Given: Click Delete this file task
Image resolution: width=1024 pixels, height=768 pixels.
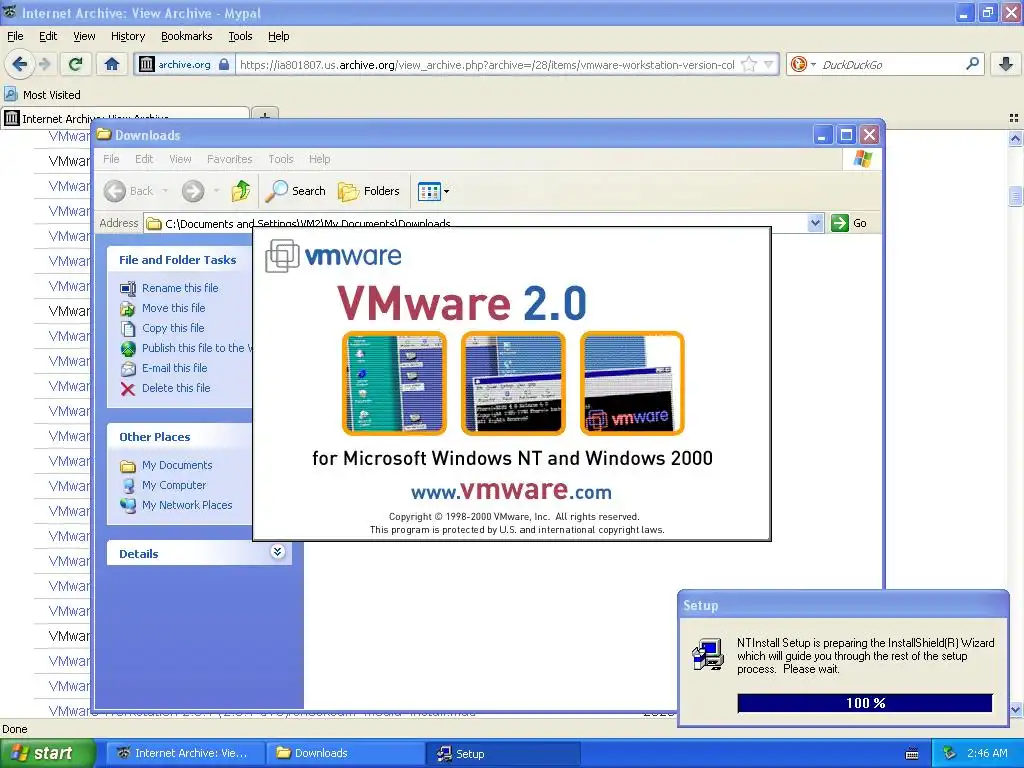Looking at the screenshot, I should pyautogui.click(x=176, y=388).
